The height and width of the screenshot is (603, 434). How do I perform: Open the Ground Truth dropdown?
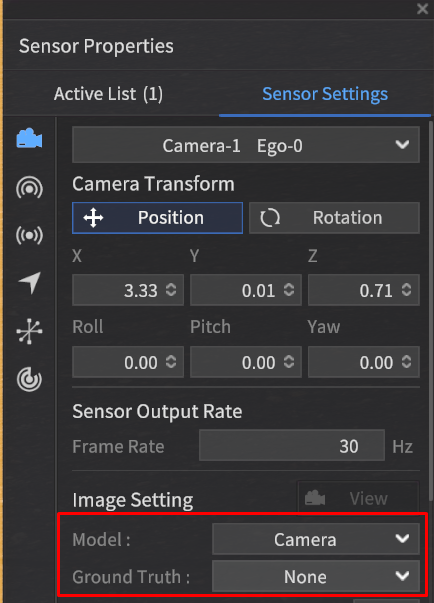[x=316, y=576]
